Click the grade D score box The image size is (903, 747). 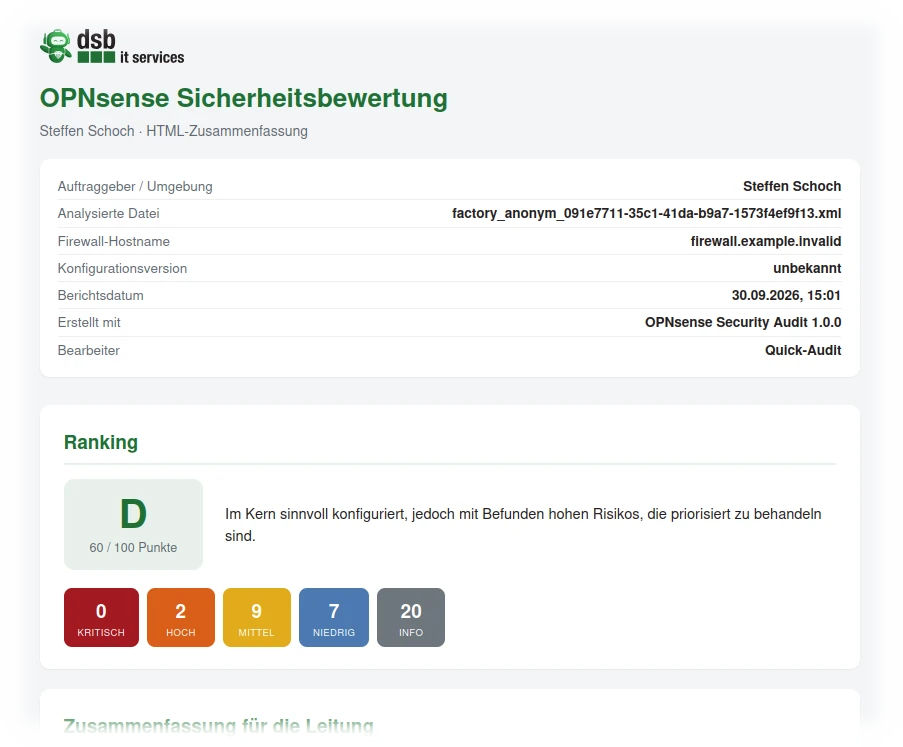[133, 524]
